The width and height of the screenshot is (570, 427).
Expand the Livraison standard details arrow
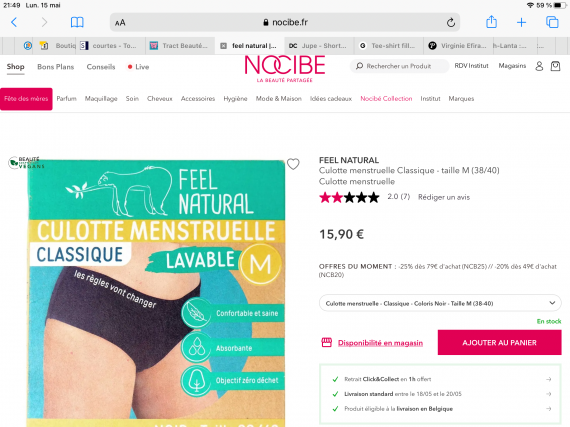(549, 394)
